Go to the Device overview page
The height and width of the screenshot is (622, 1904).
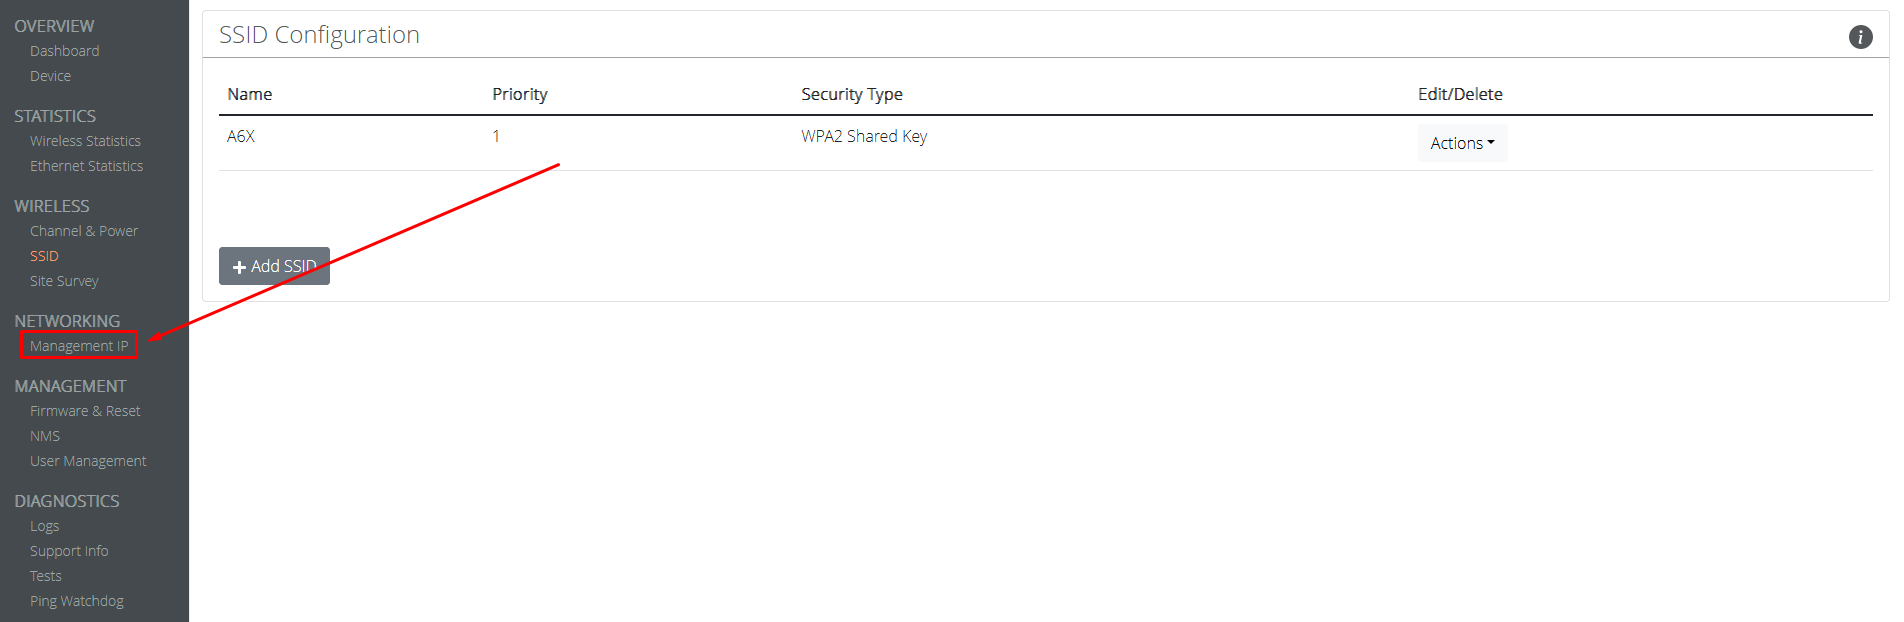pyautogui.click(x=50, y=76)
